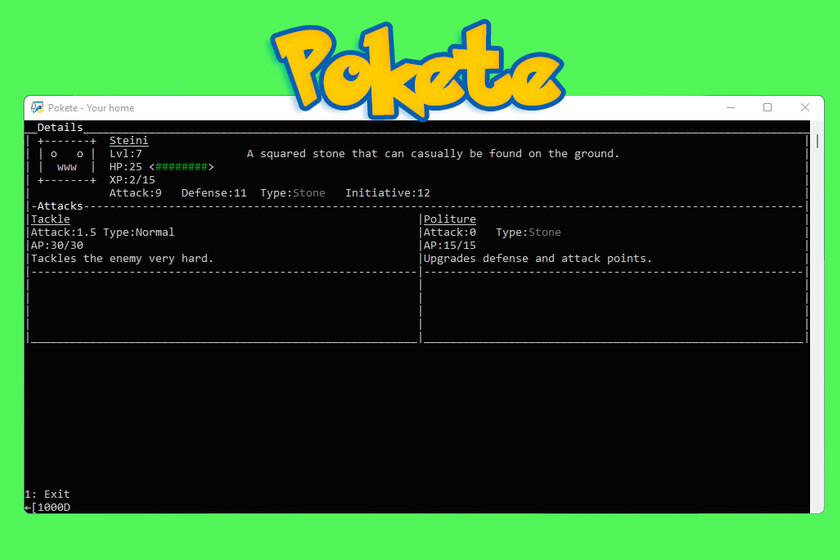Minimize the Pokete window

tap(730, 107)
